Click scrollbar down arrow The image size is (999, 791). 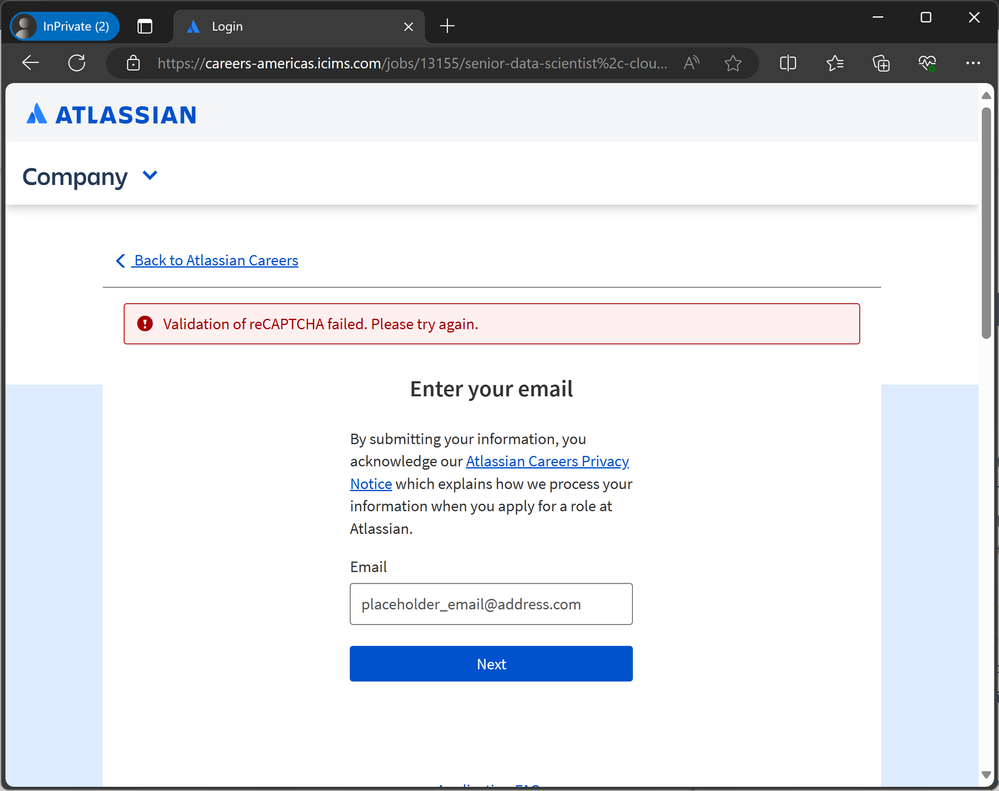pos(986,775)
